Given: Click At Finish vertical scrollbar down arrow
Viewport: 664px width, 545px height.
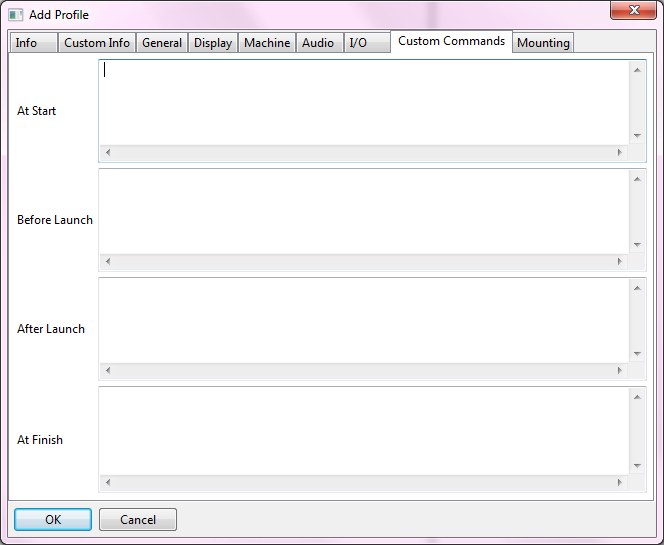Looking at the screenshot, I should point(637,465).
